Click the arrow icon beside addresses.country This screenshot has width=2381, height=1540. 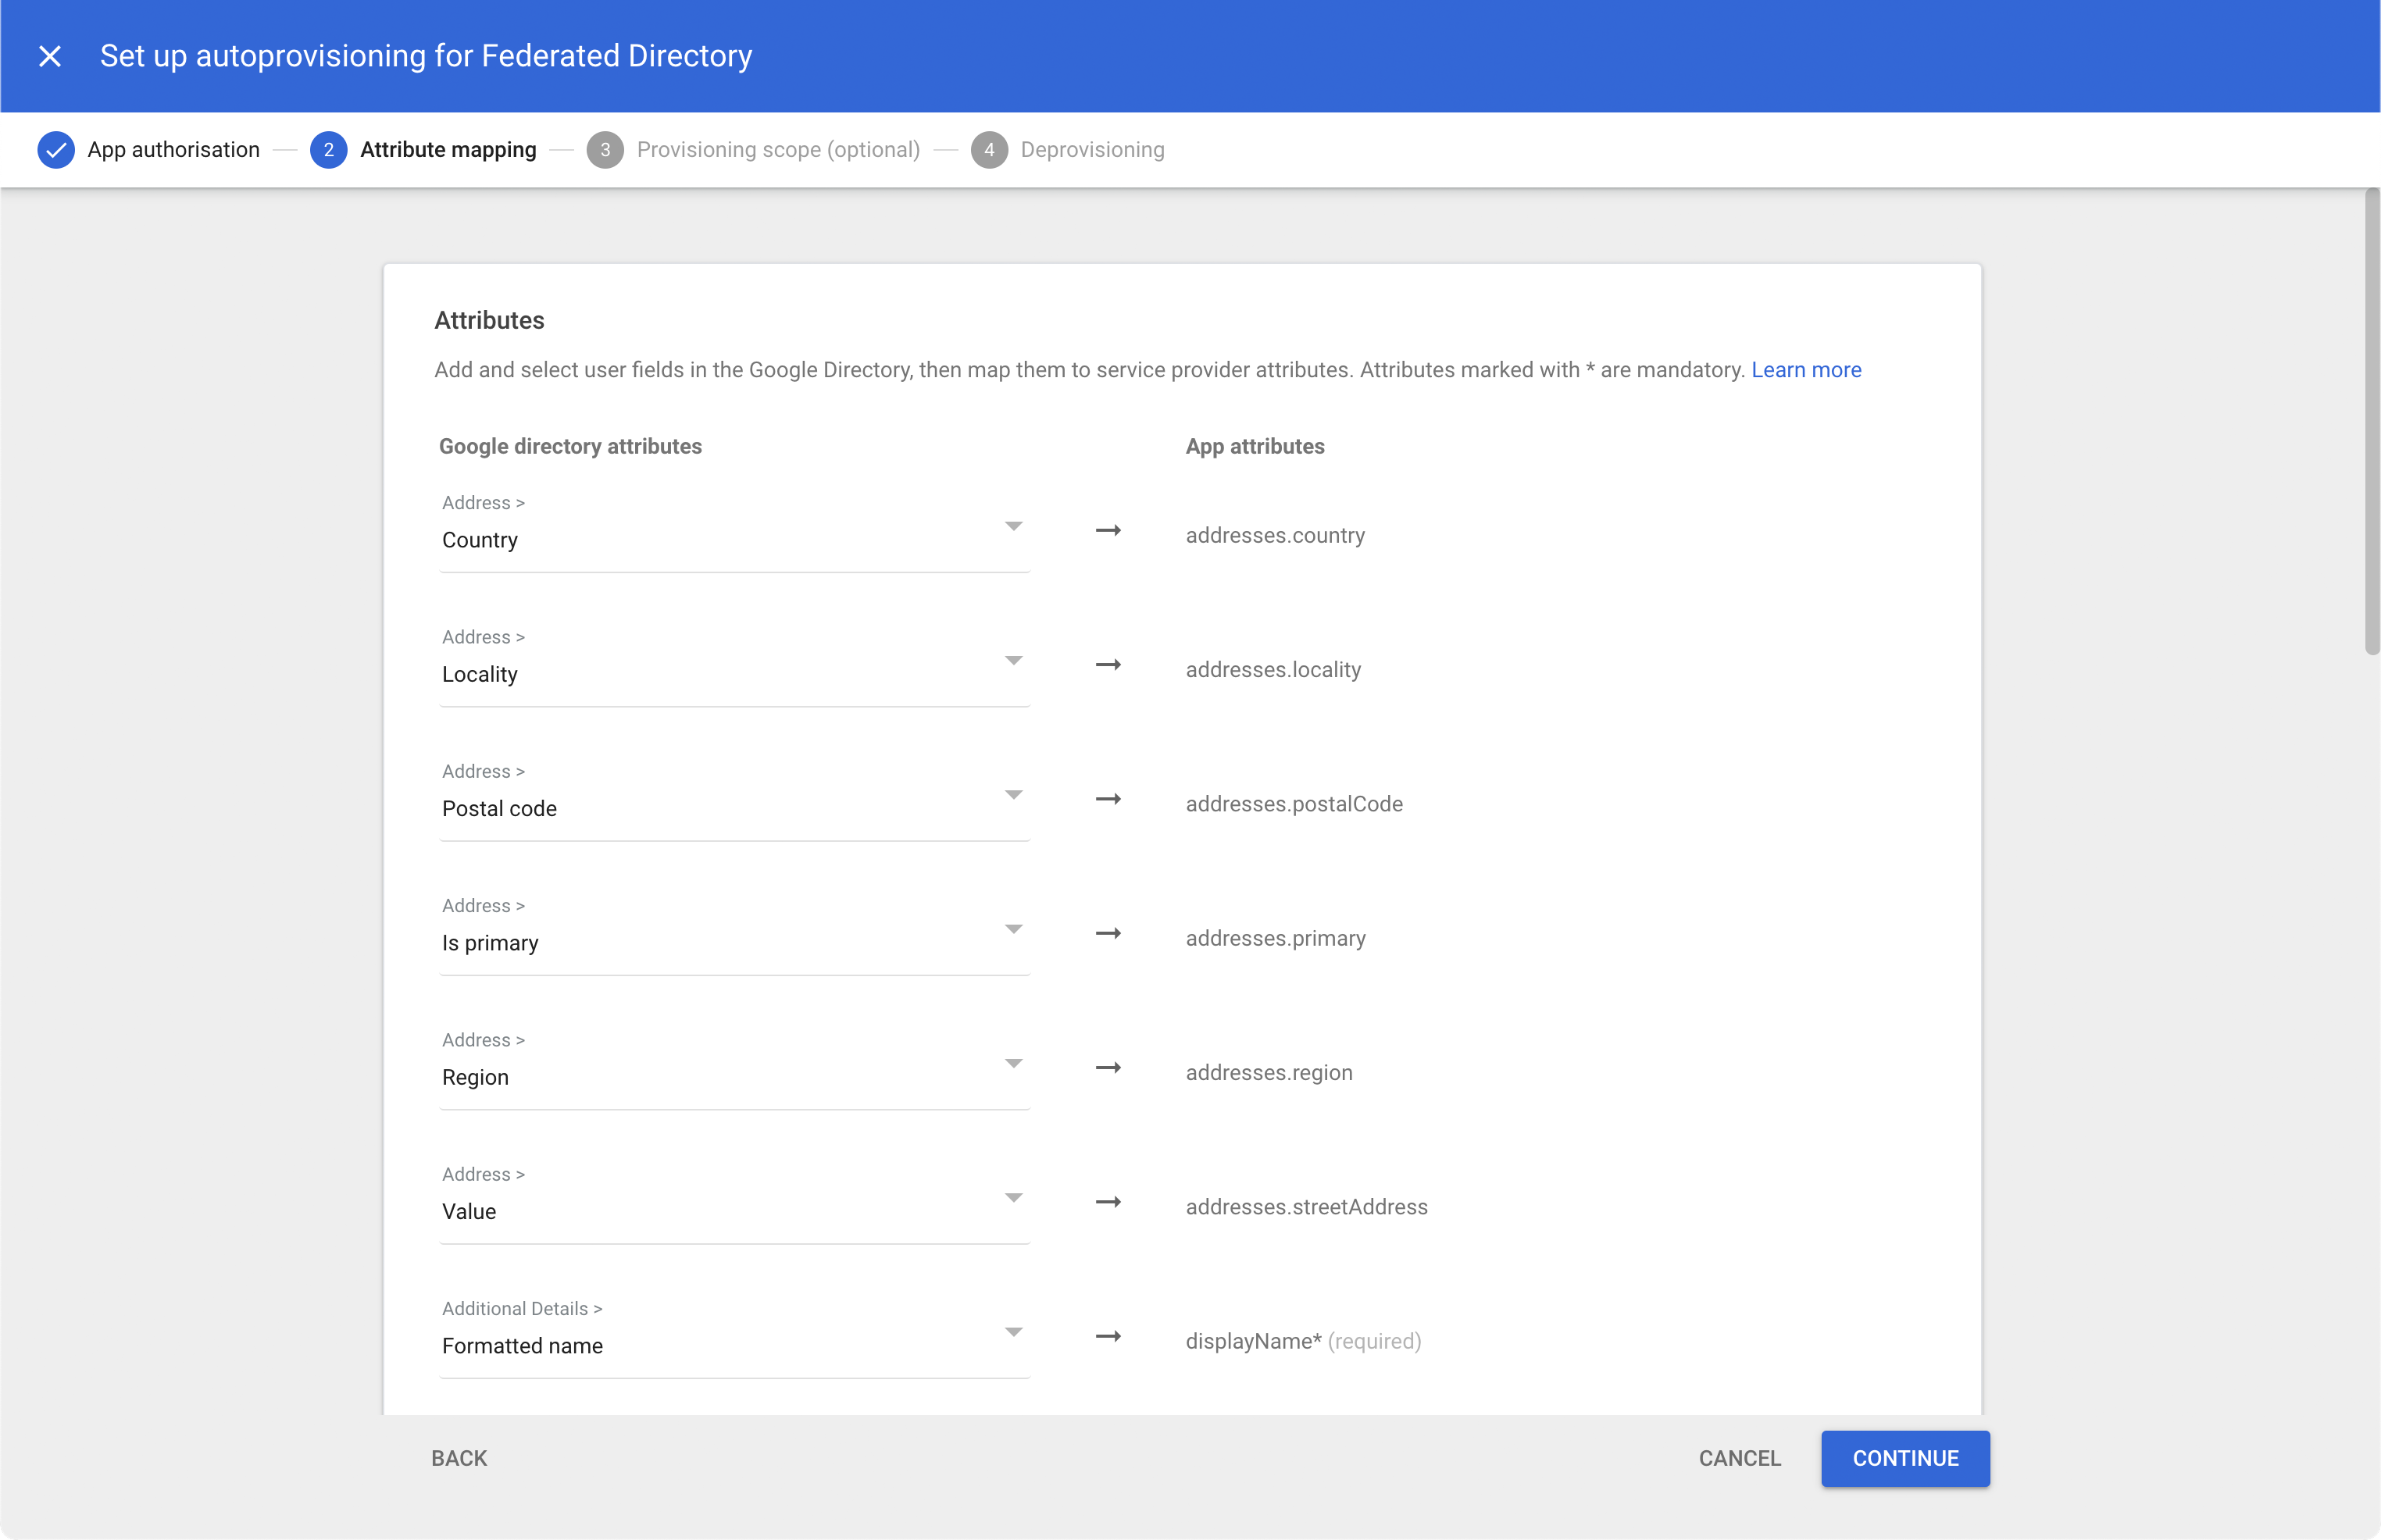1108,531
